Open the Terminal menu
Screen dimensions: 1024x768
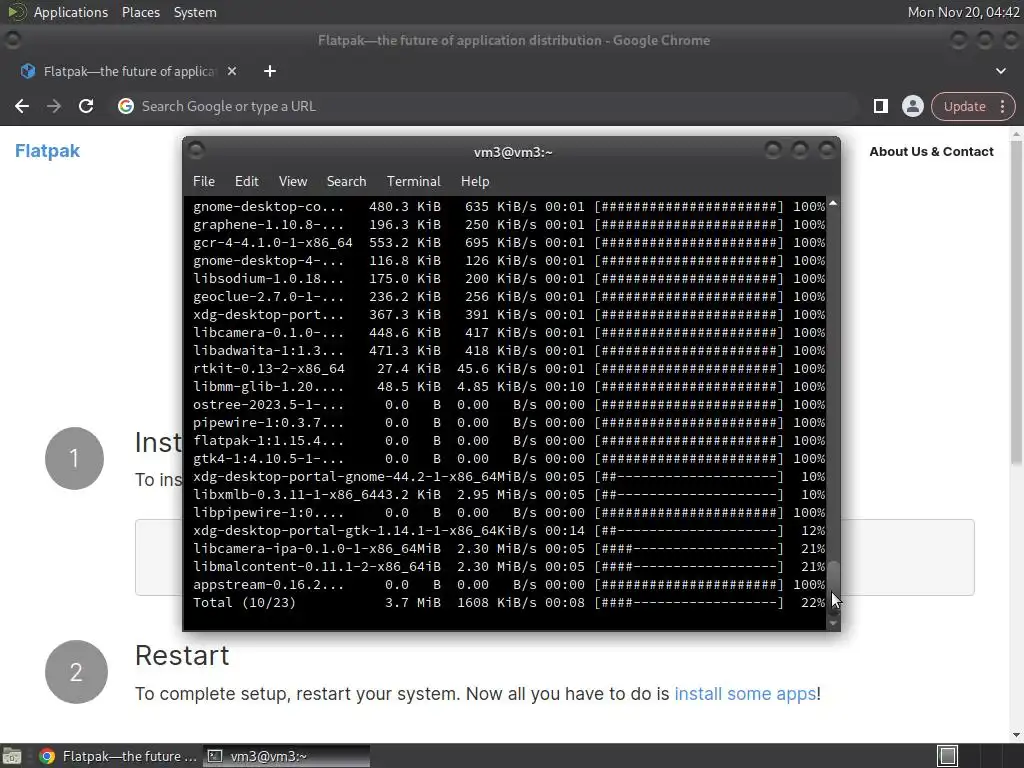coord(413,182)
